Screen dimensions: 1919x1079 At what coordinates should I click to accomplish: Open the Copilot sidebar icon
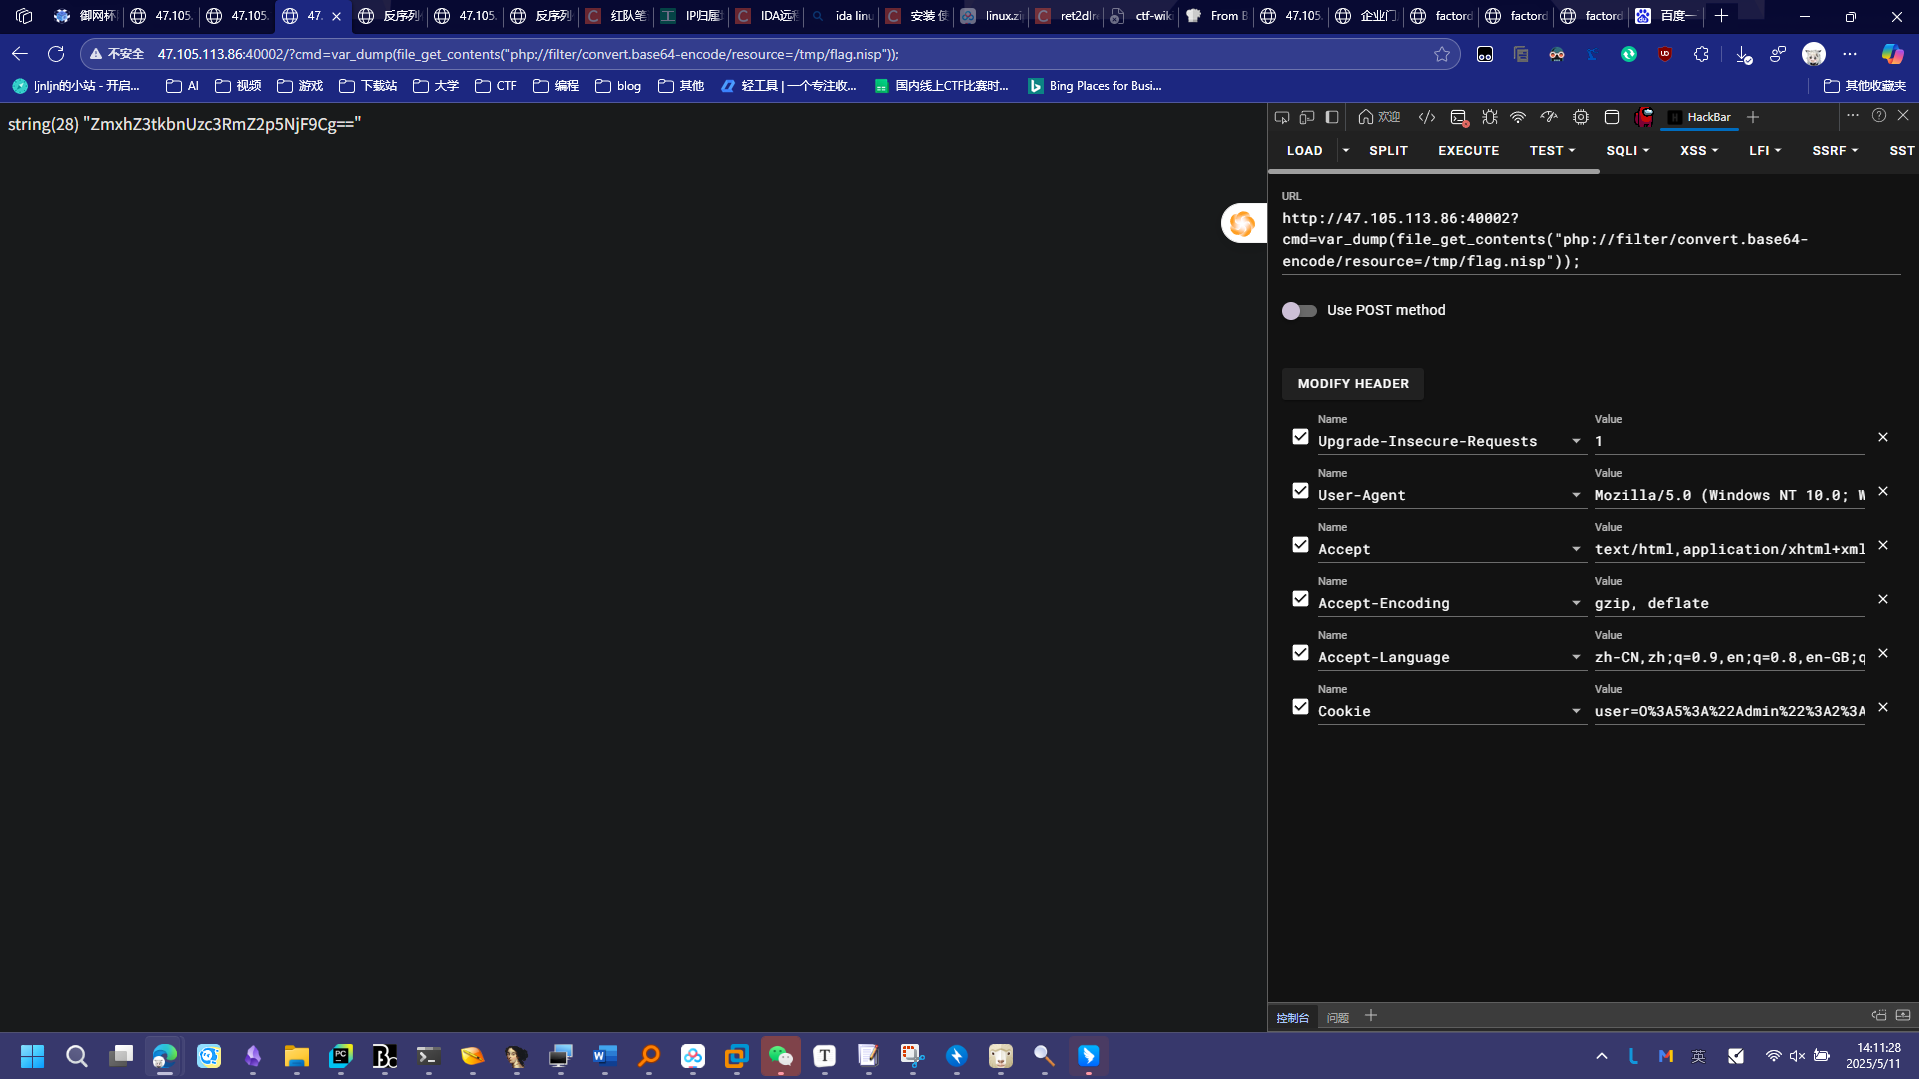[x=1892, y=54]
